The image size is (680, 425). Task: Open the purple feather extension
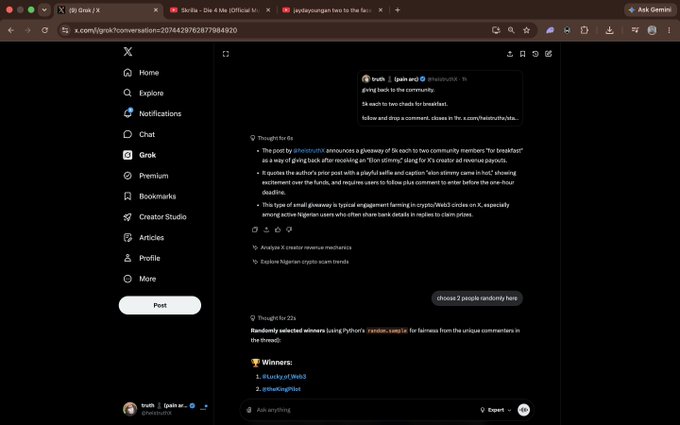pos(550,30)
